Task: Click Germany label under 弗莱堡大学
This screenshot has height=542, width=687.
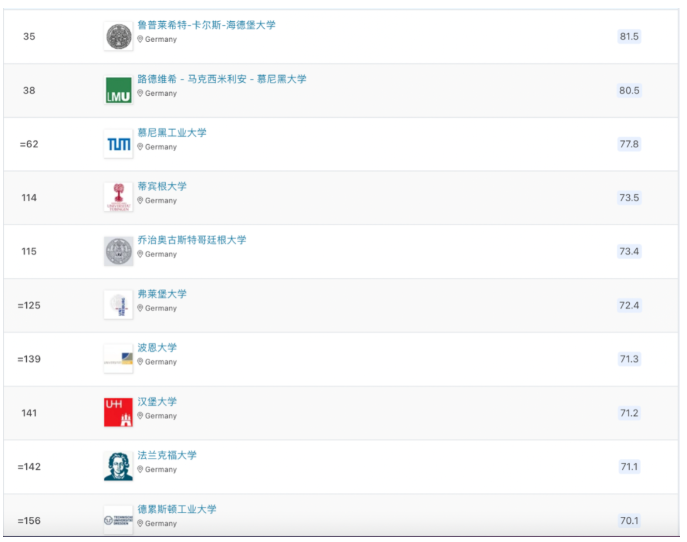Action: point(161,308)
